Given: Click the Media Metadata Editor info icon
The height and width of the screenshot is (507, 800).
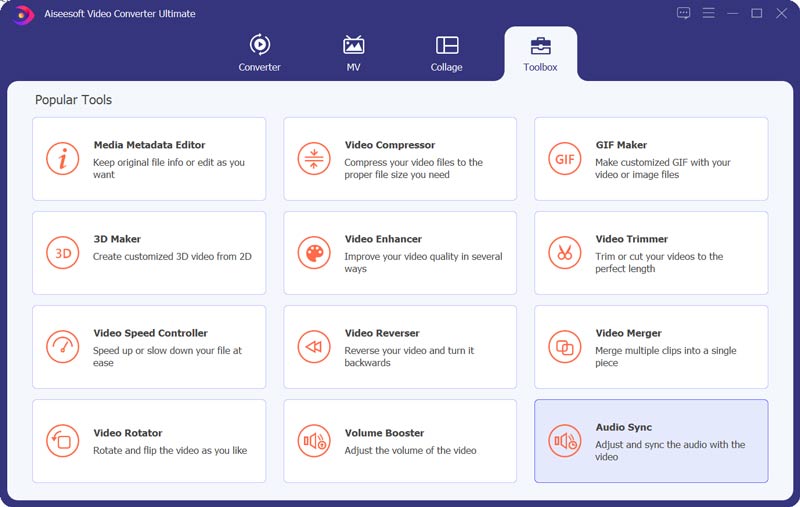Looking at the screenshot, I should pos(62,159).
